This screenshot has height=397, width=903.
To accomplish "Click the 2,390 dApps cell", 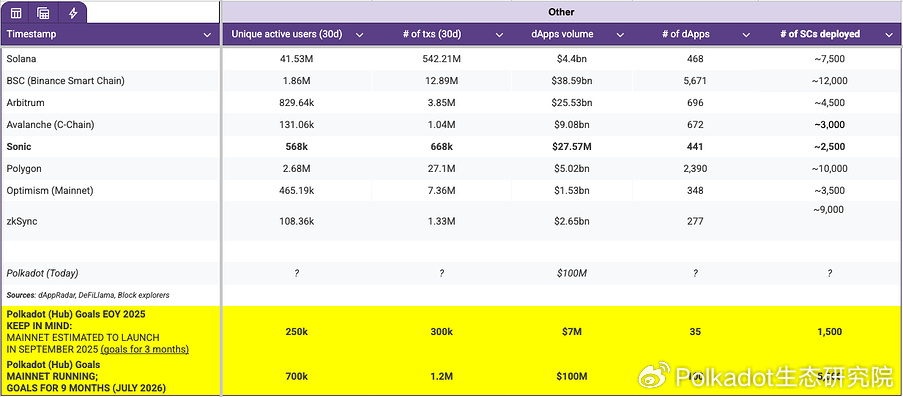I will click(x=695, y=168).
